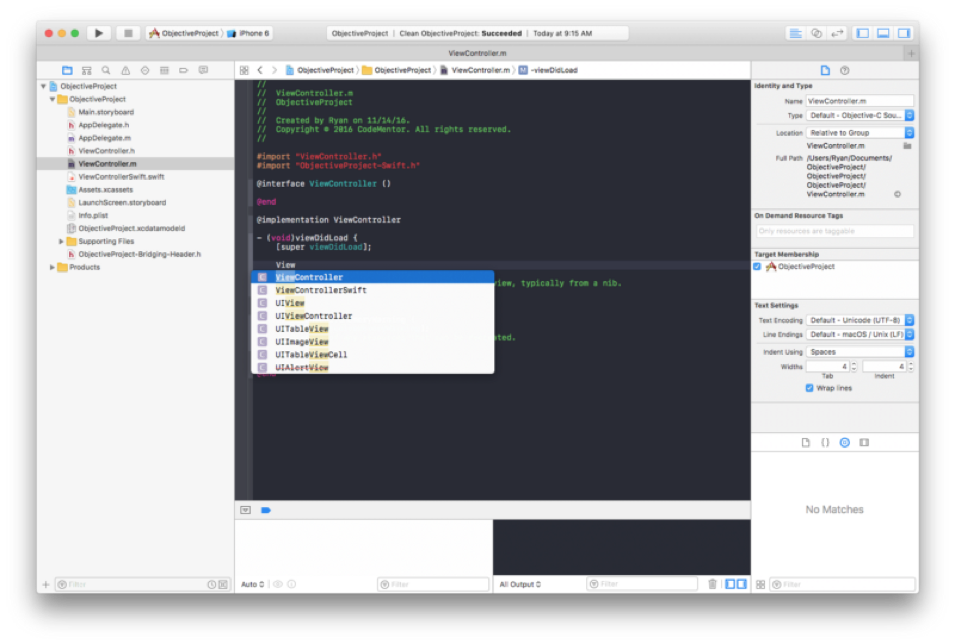955x643 pixels.
Task: Open the Debug navigator
Action: click(x=164, y=71)
